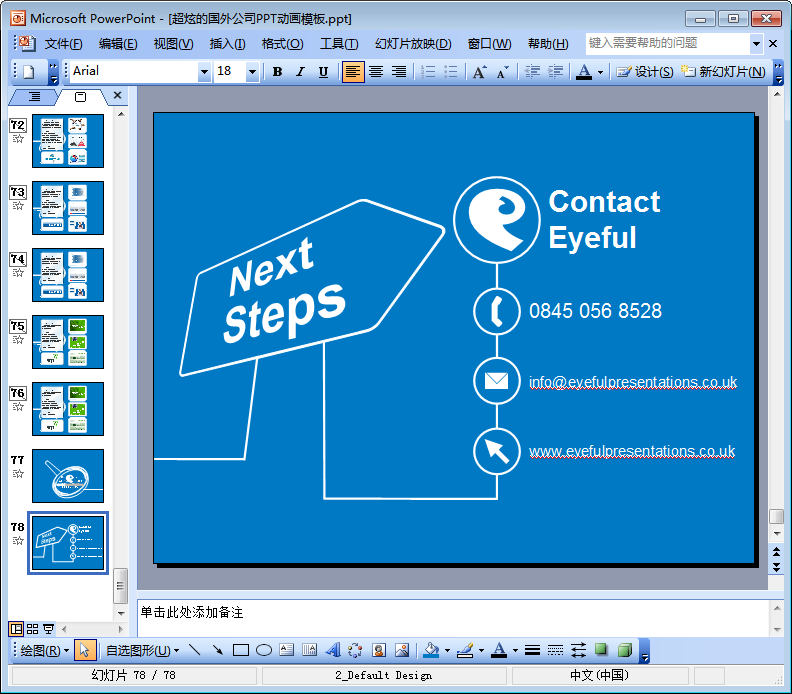Insert picture from file
Viewport: 792px width, 694px height.
pos(402,650)
